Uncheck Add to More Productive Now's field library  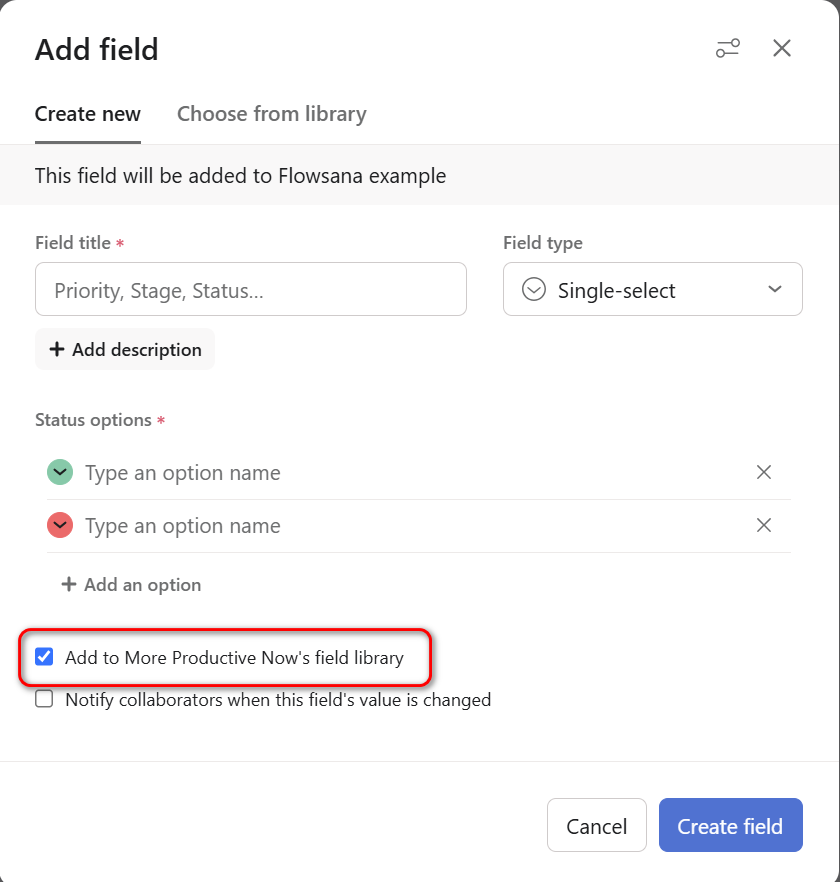(44, 657)
